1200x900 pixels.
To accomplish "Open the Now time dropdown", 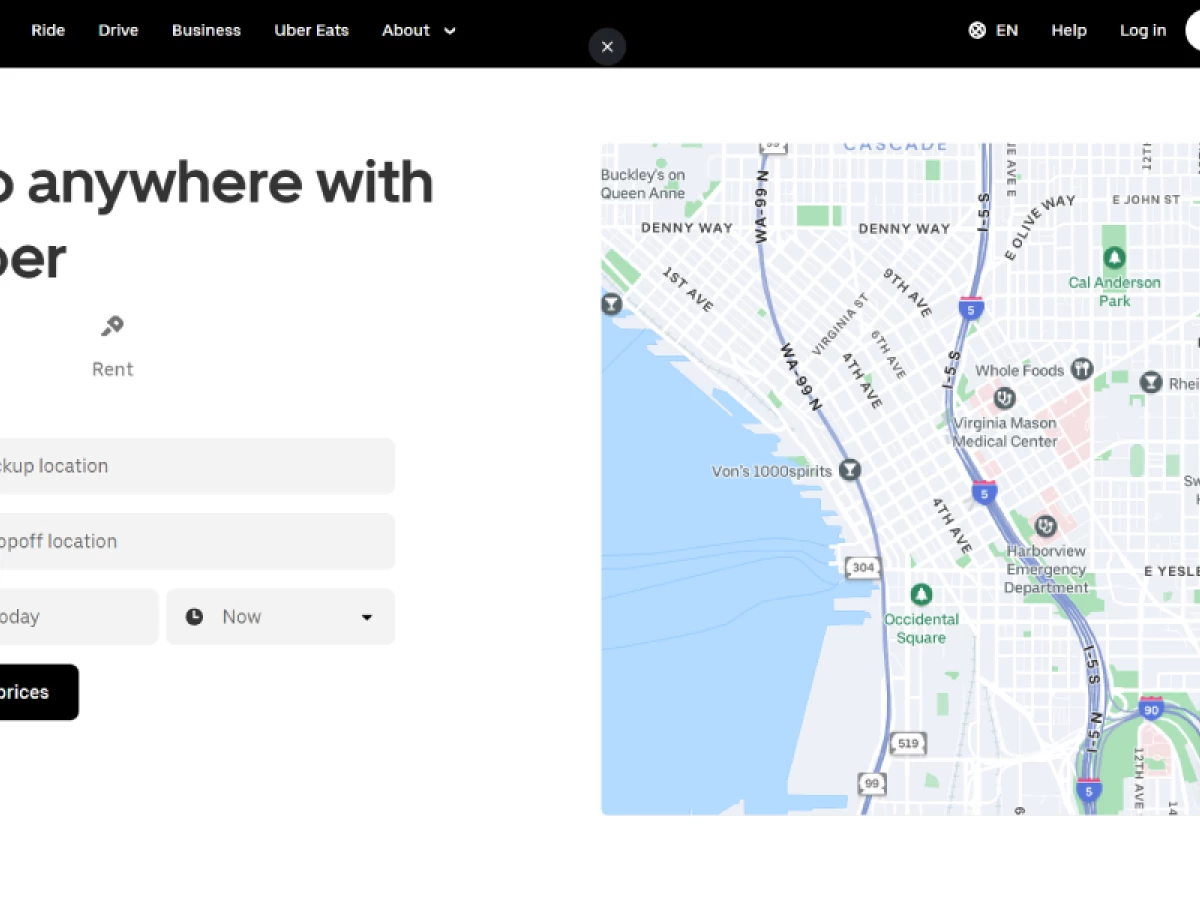I will pos(281,617).
